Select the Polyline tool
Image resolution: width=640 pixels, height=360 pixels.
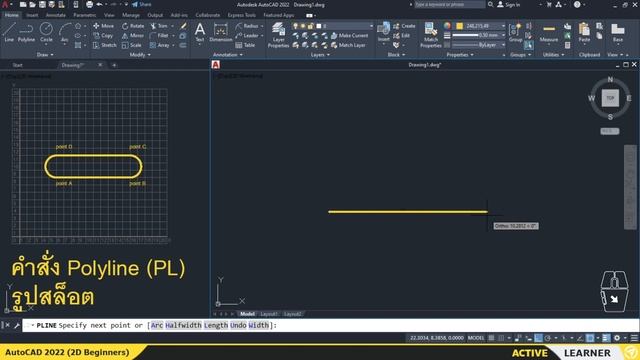point(26,32)
